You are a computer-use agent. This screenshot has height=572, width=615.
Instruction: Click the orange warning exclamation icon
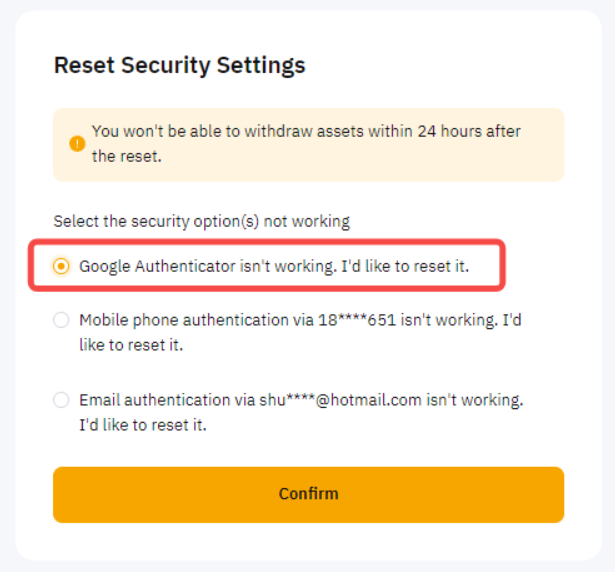coord(77,144)
